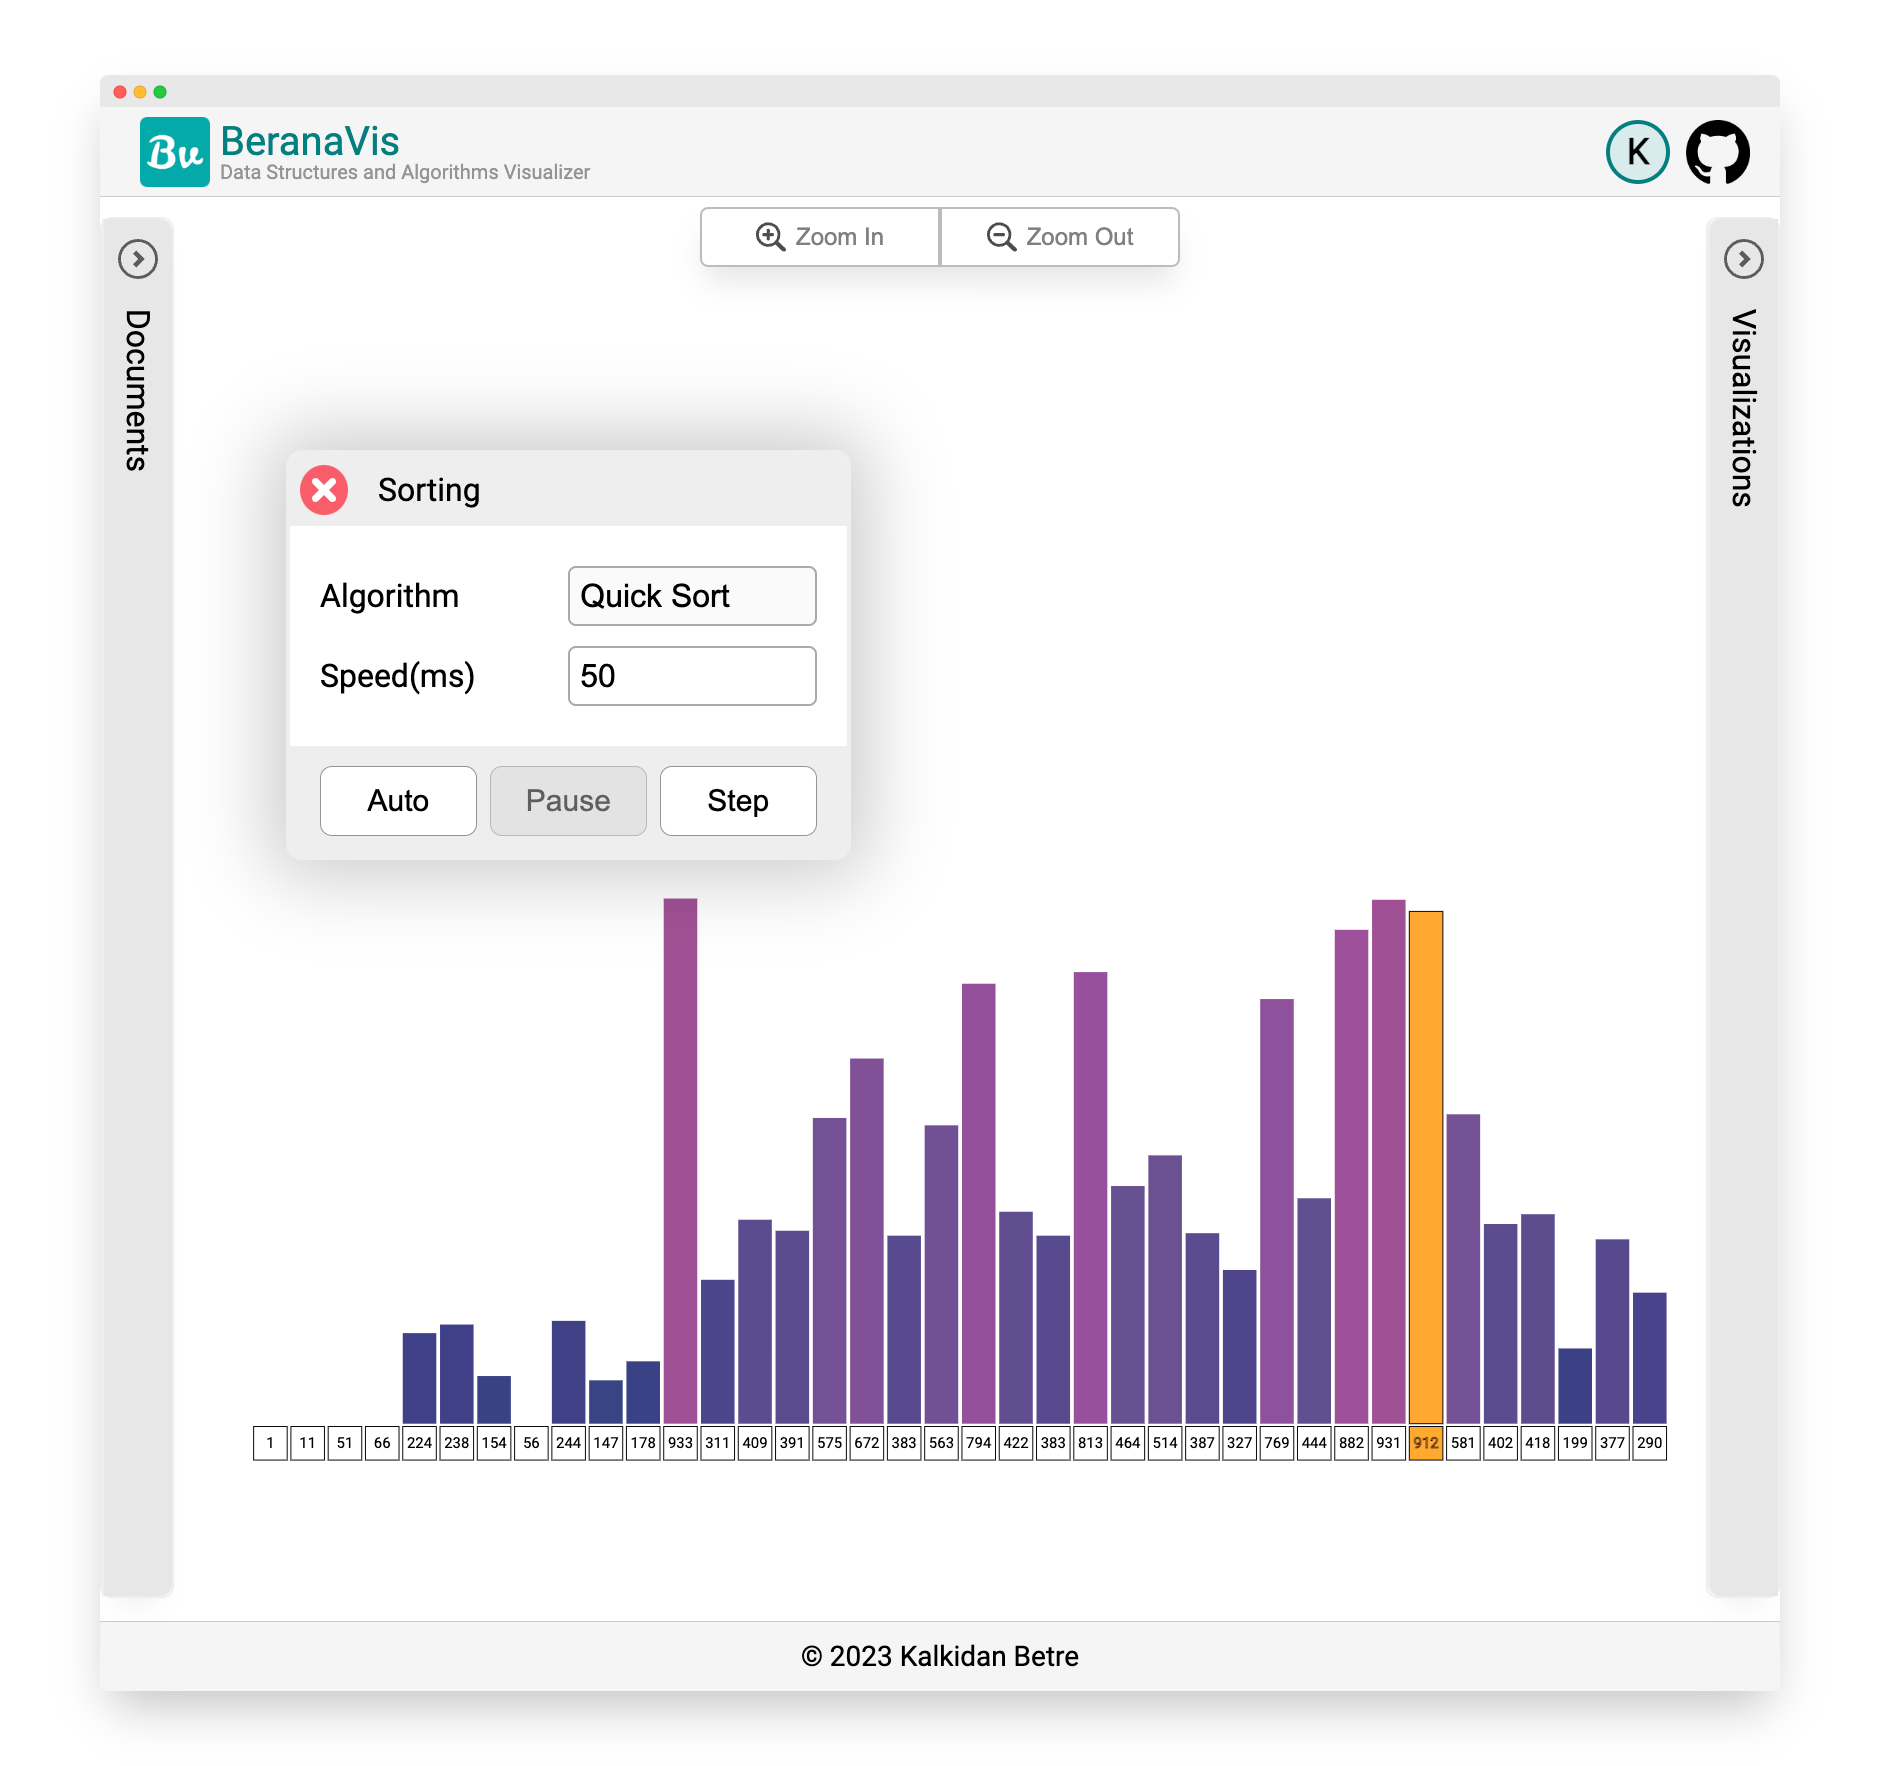Click the Zoom In button
Image resolution: width=1880 pixels, height=1766 pixels.
tap(820, 237)
